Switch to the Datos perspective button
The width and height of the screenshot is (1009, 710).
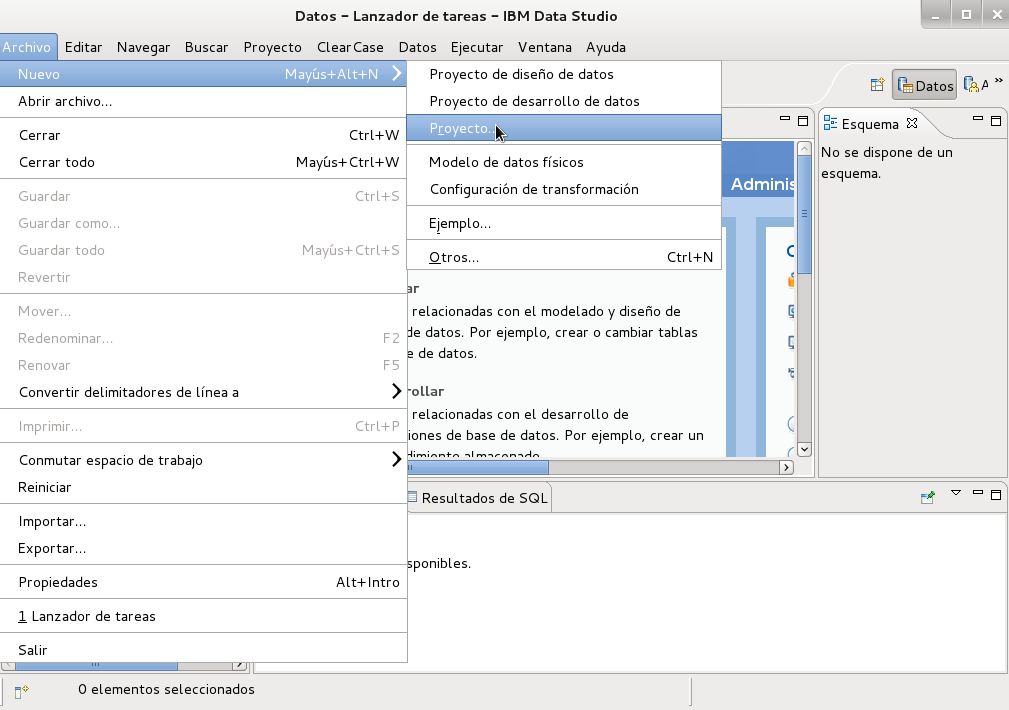pos(925,86)
